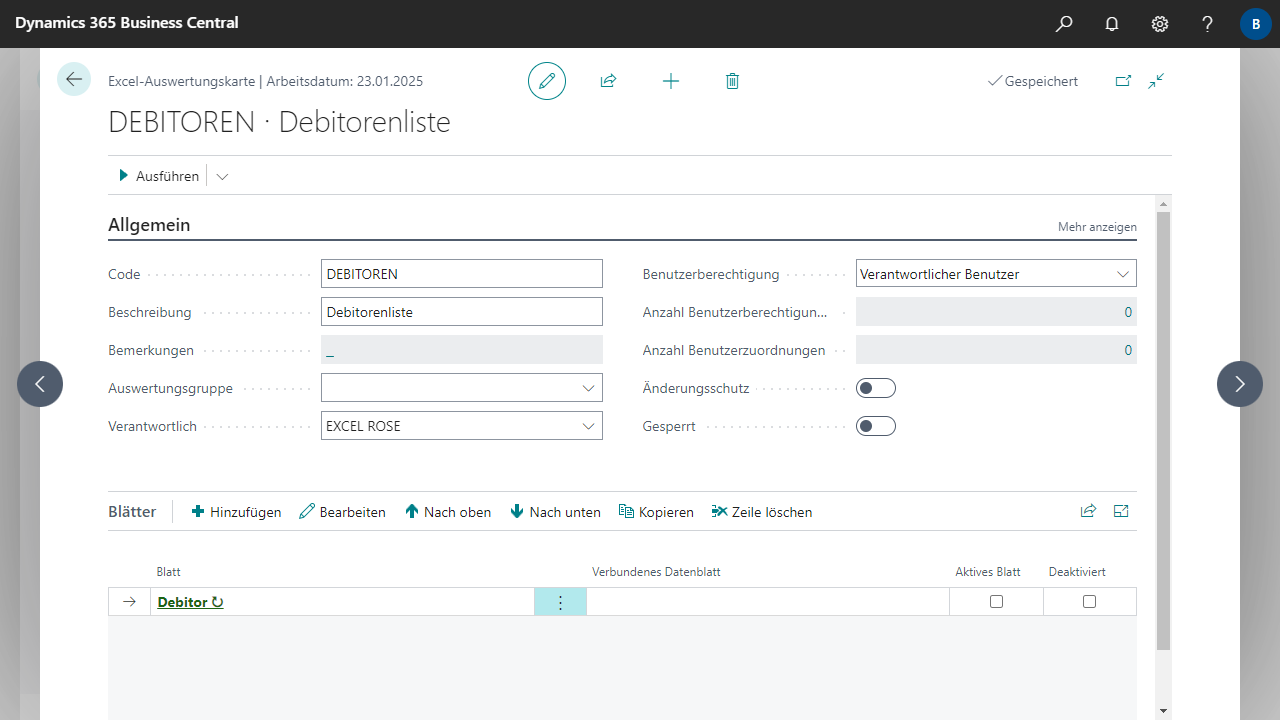This screenshot has height=720, width=1280.
Task: Share the Blätter list via share icon
Action: 1088,511
